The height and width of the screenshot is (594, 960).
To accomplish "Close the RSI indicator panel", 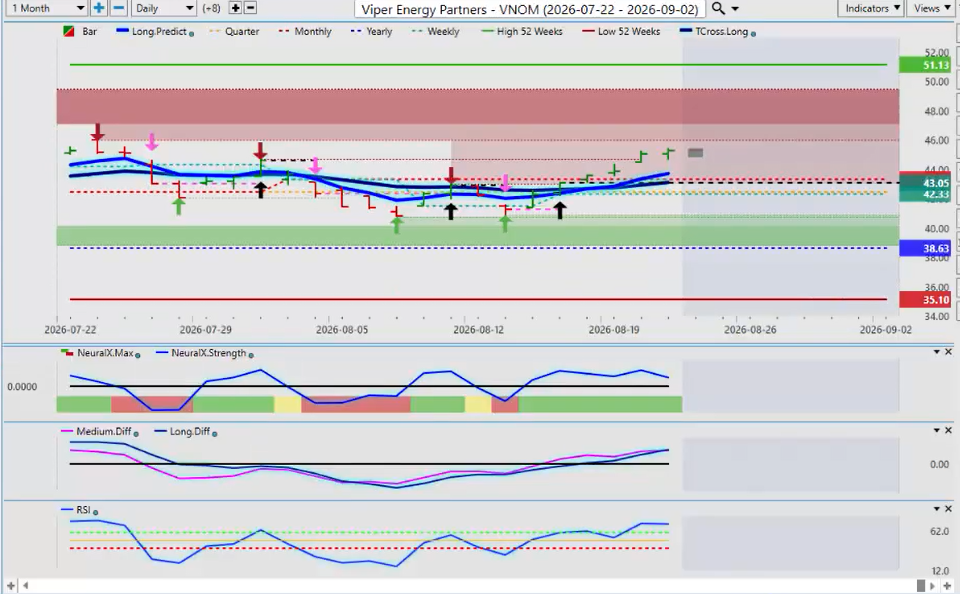I will pyautogui.click(x=948, y=509).
